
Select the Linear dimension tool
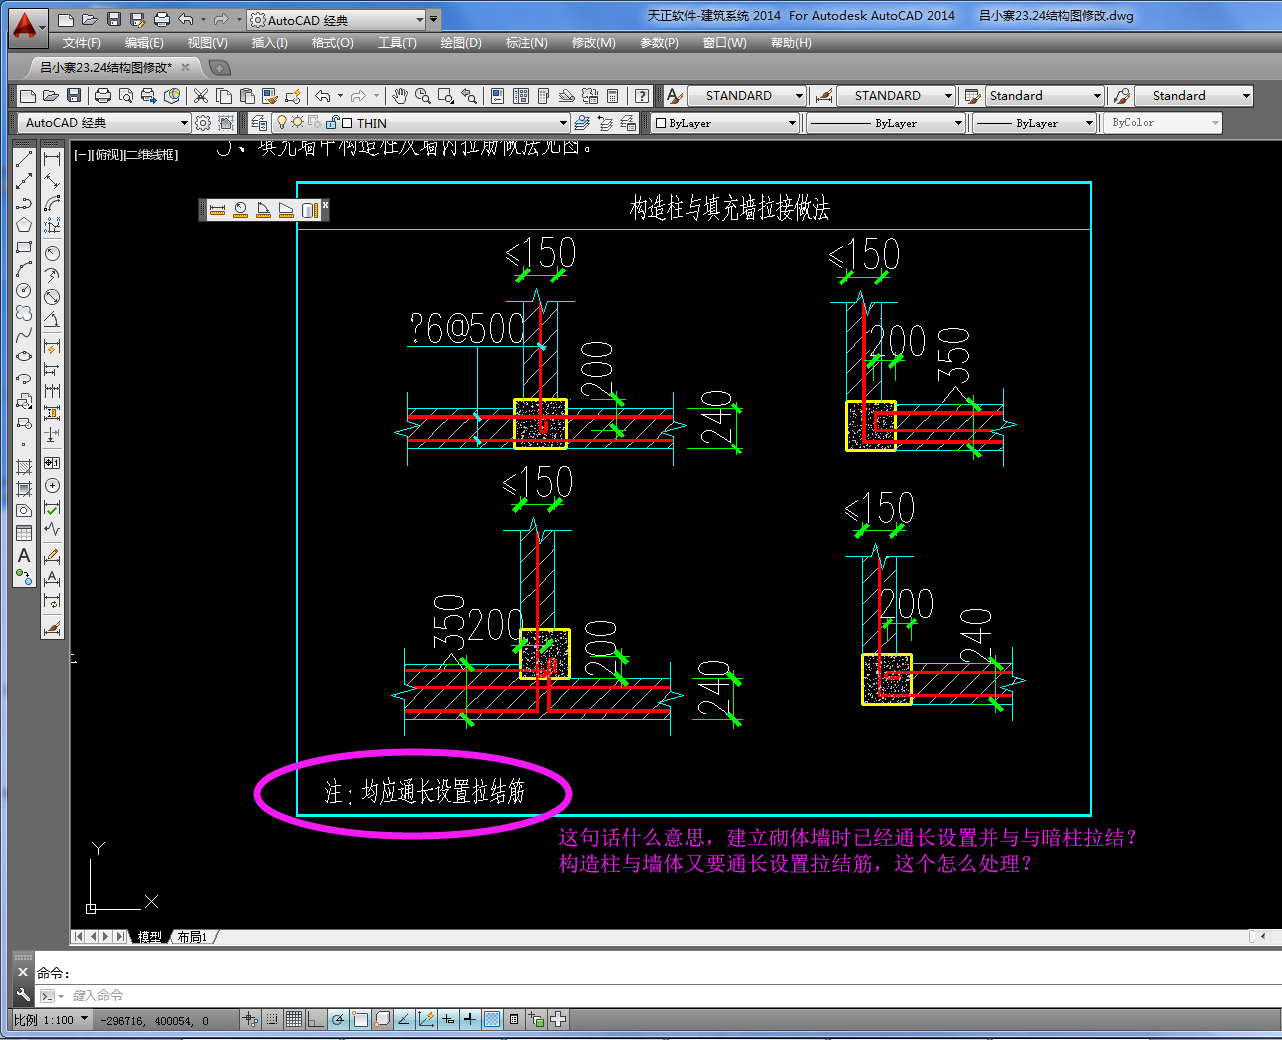tap(52, 159)
